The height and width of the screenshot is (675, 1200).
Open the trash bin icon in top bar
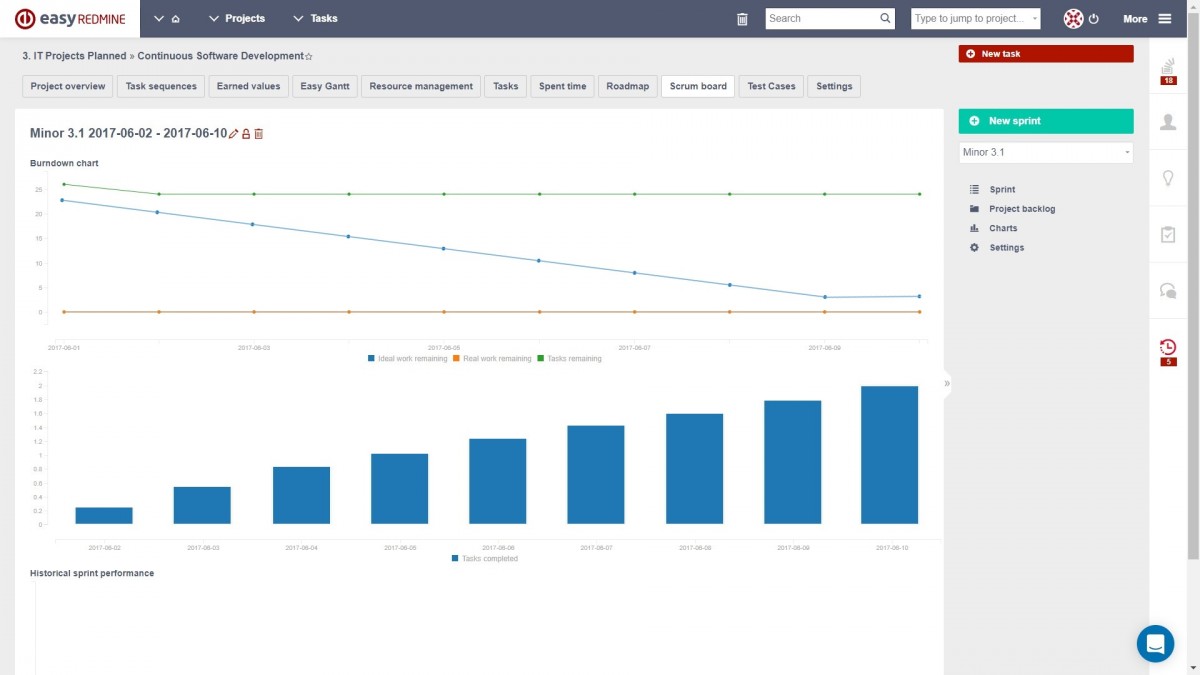click(x=742, y=19)
